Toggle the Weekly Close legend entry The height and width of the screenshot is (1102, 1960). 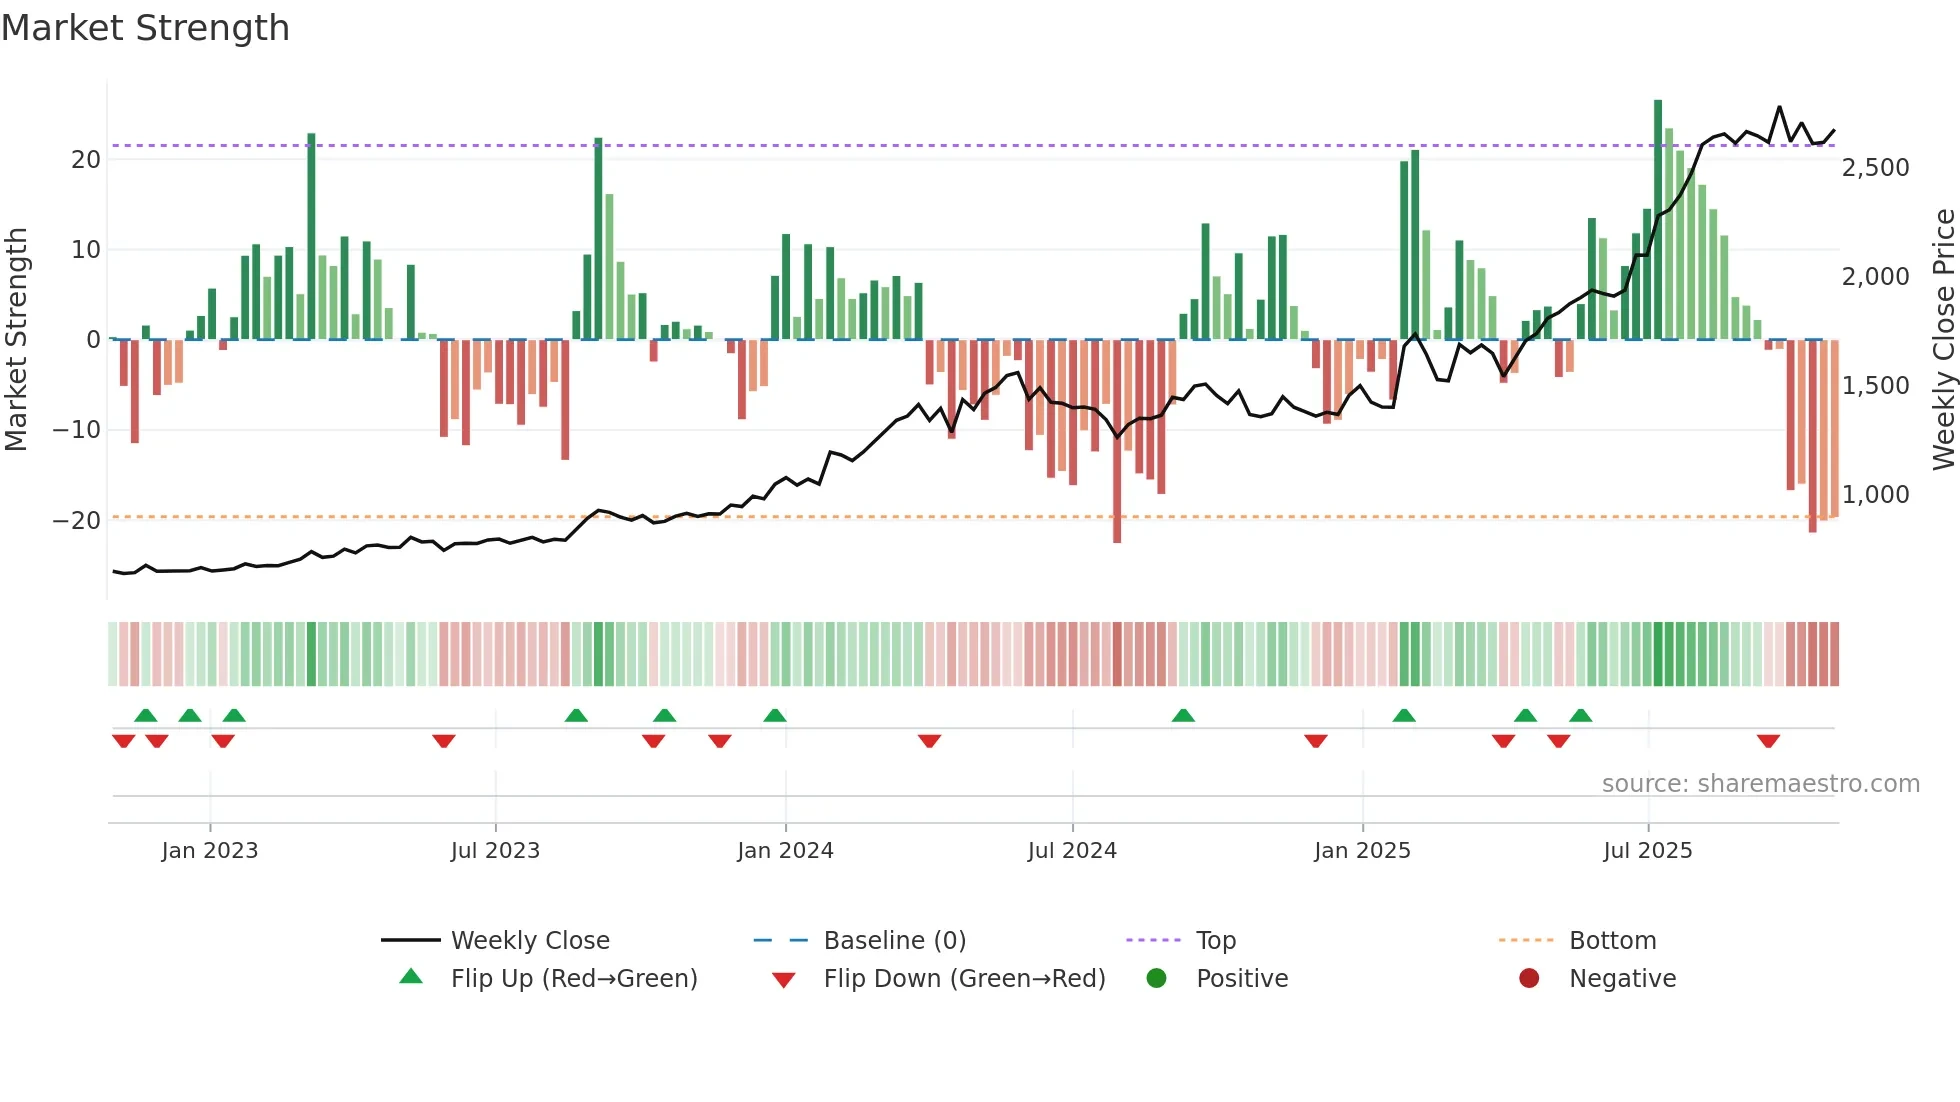[529, 940]
